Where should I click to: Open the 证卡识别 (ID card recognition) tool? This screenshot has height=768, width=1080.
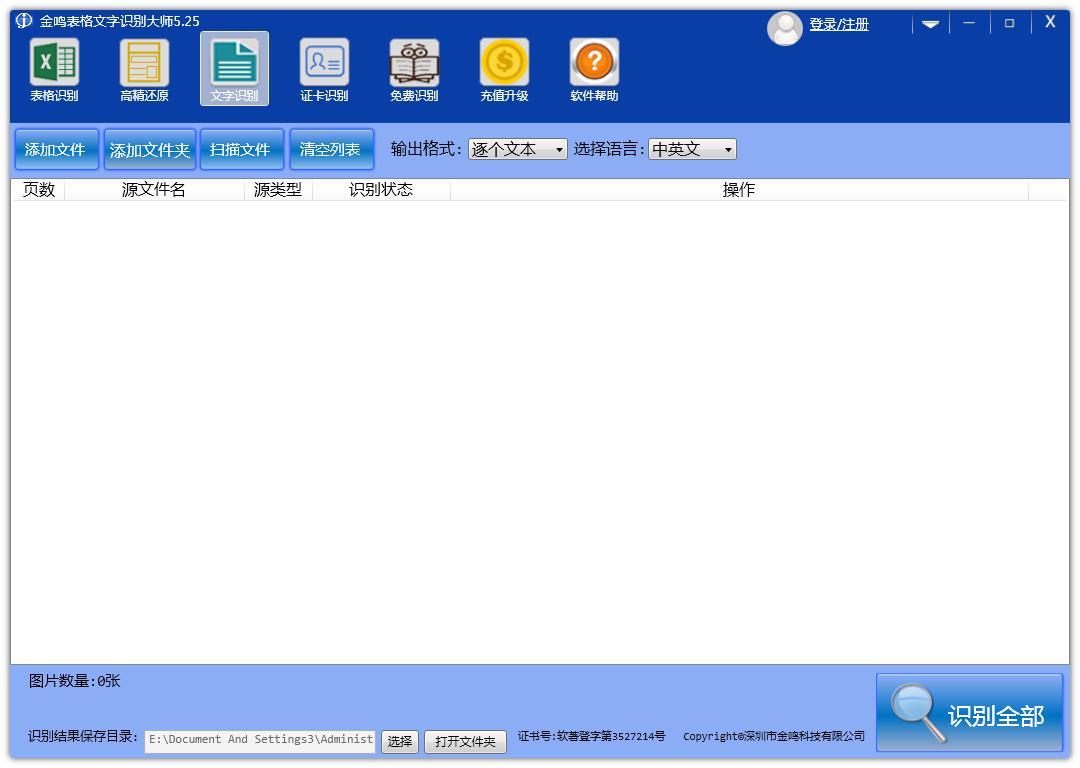[324, 68]
